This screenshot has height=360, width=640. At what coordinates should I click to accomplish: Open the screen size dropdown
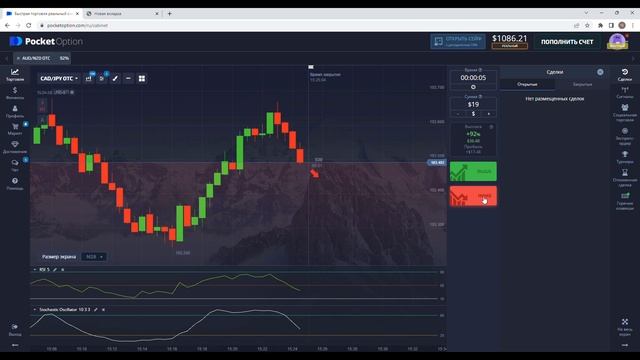[x=94, y=257]
